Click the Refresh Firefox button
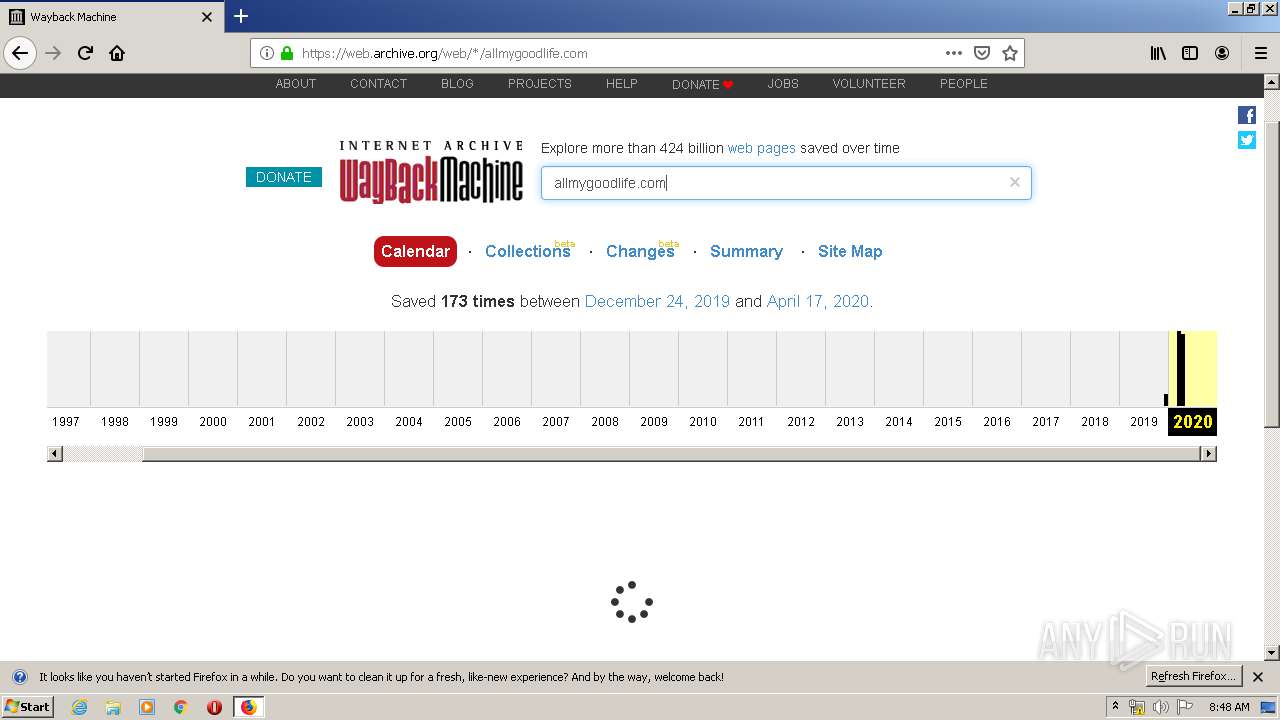Viewport: 1280px width, 720px height. [x=1194, y=677]
